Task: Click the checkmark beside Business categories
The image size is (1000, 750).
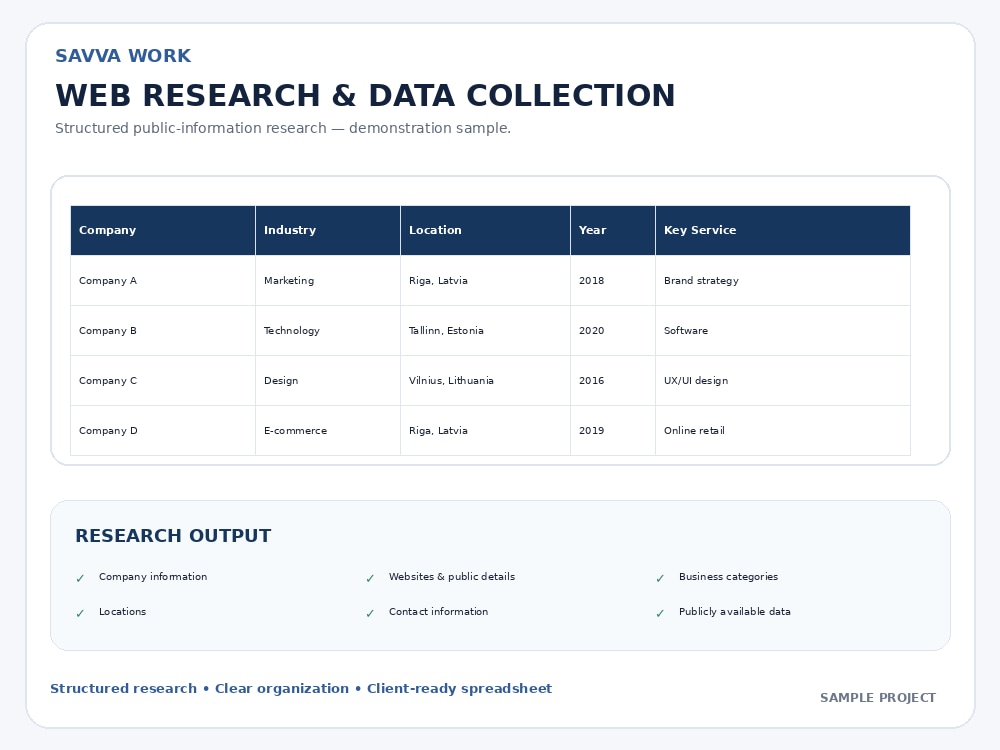Action: pyautogui.click(x=660, y=578)
